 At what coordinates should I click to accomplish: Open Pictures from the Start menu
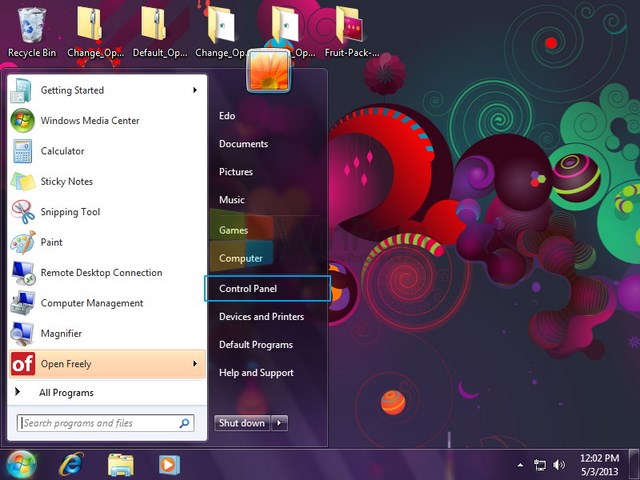click(x=236, y=172)
